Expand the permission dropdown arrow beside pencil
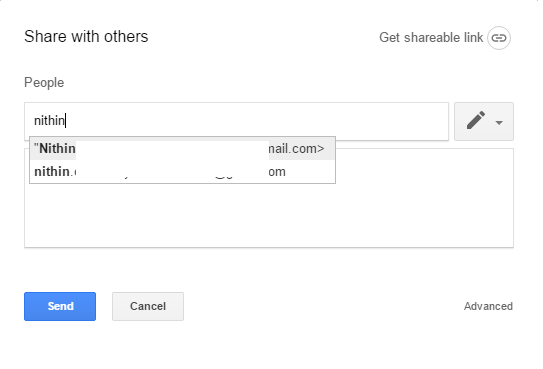Image resolution: width=543 pixels, height=369 pixels. 499,122
